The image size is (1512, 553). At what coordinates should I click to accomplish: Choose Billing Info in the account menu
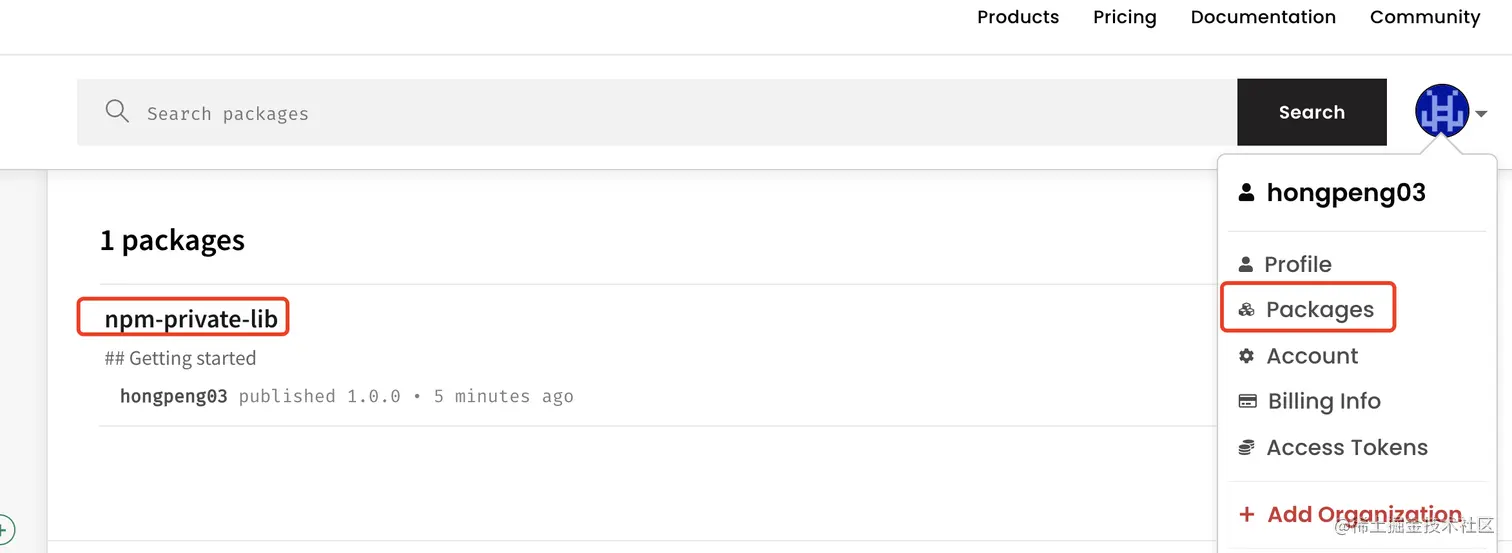point(1323,402)
